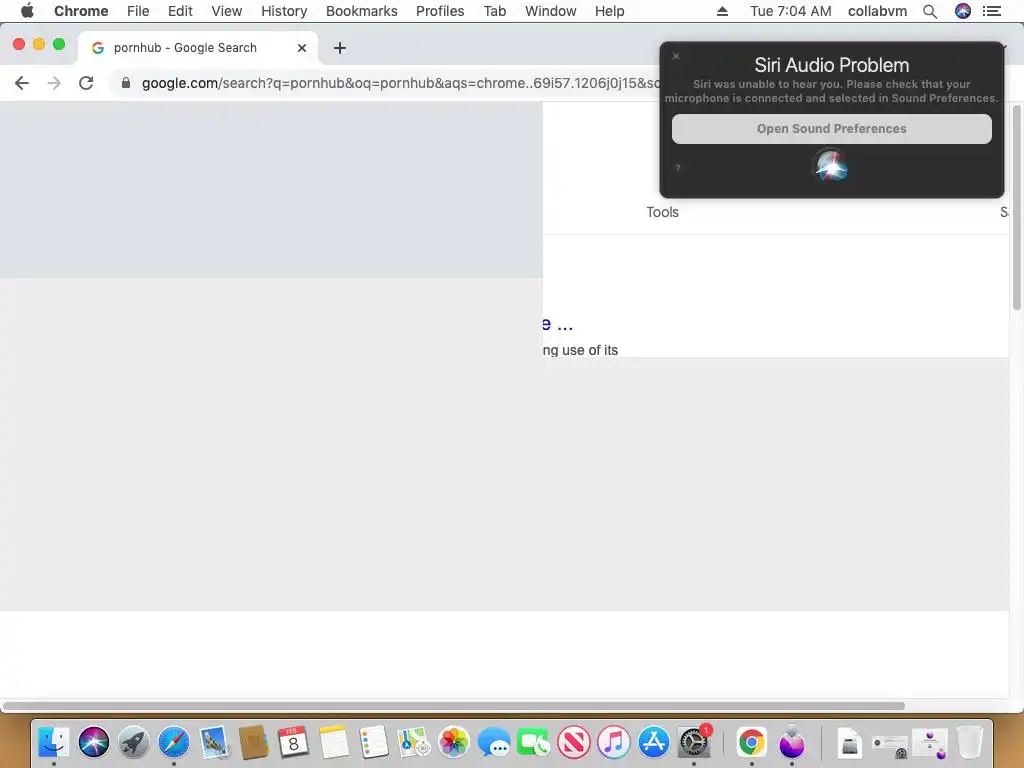The image size is (1024, 768).
Task: Click Open Sound Preferences button
Action: [x=831, y=129]
